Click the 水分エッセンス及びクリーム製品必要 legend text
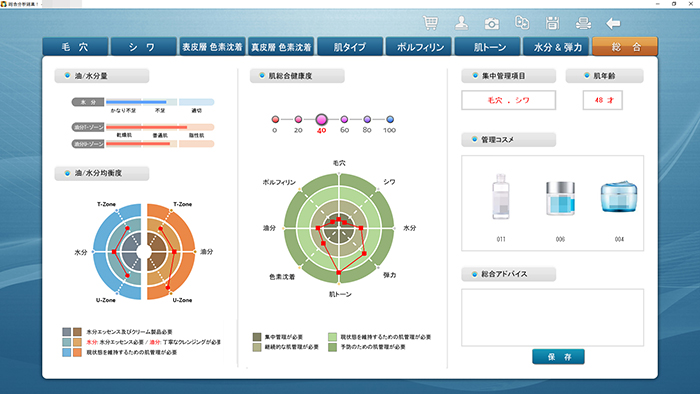The height and width of the screenshot is (394, 700). 129,332
